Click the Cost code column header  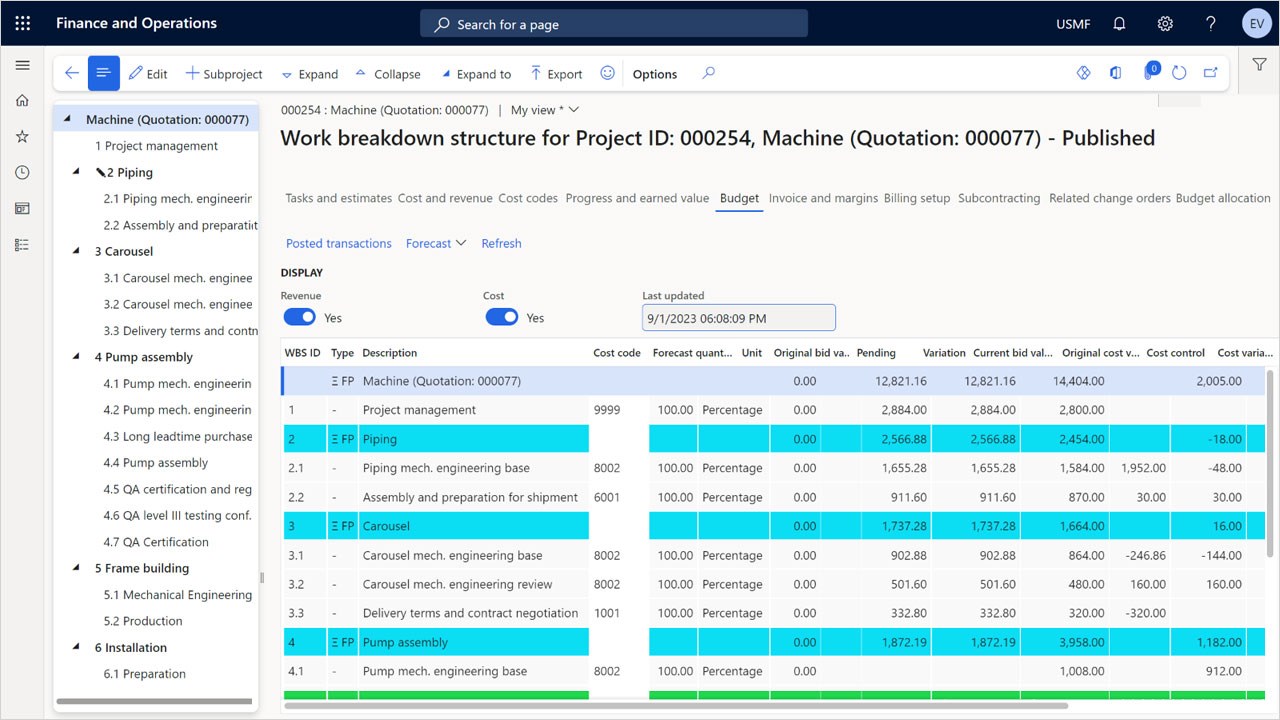617,352
